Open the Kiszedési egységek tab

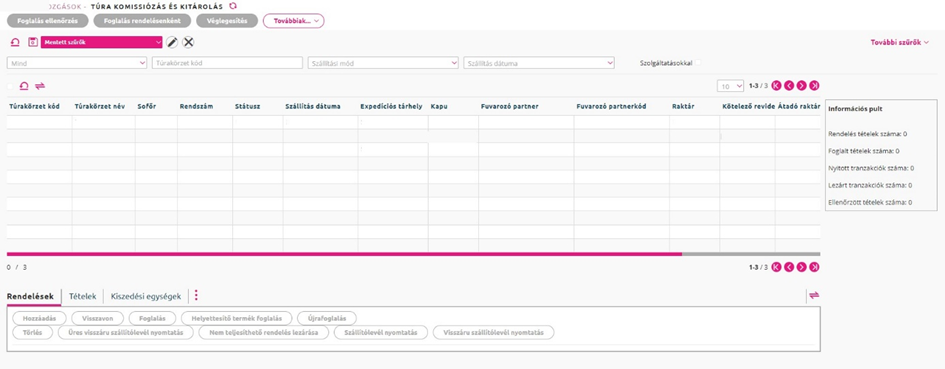[x=146, y=296]
